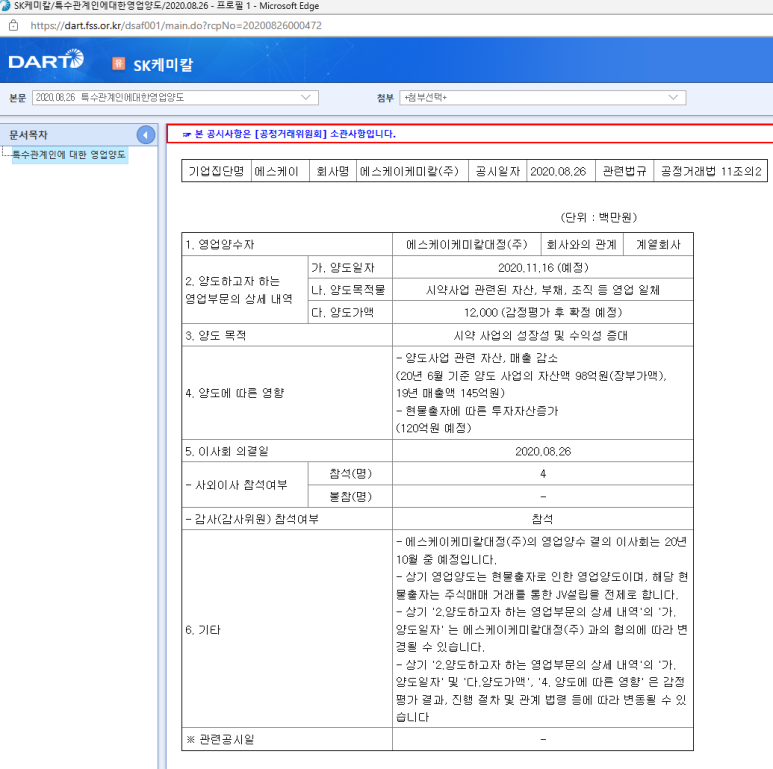Click the 에스케이 group name cell
Image resolution: width=773 pixels, height=769 pixels.
pos(280,171)
